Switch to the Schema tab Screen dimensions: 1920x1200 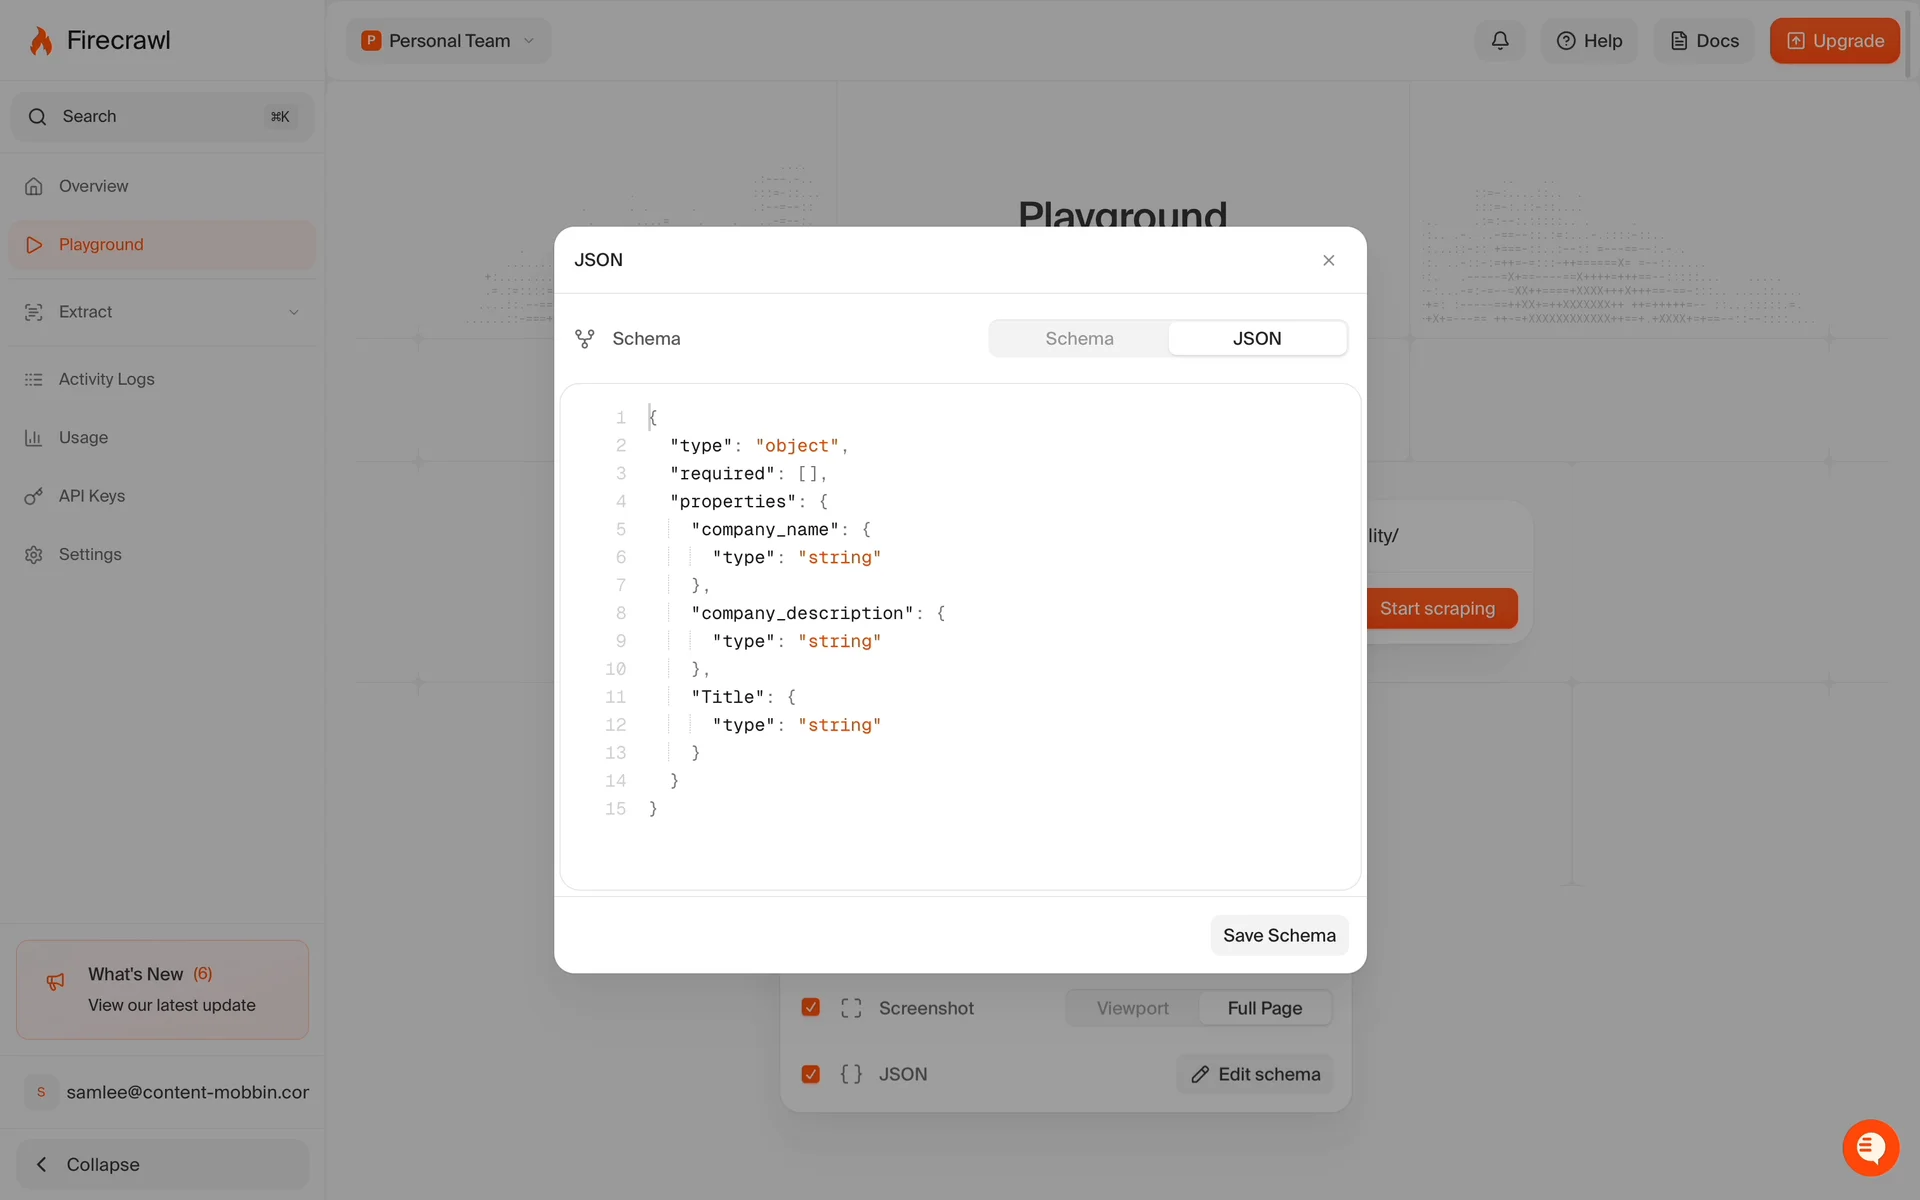(x=1079, y=338)
